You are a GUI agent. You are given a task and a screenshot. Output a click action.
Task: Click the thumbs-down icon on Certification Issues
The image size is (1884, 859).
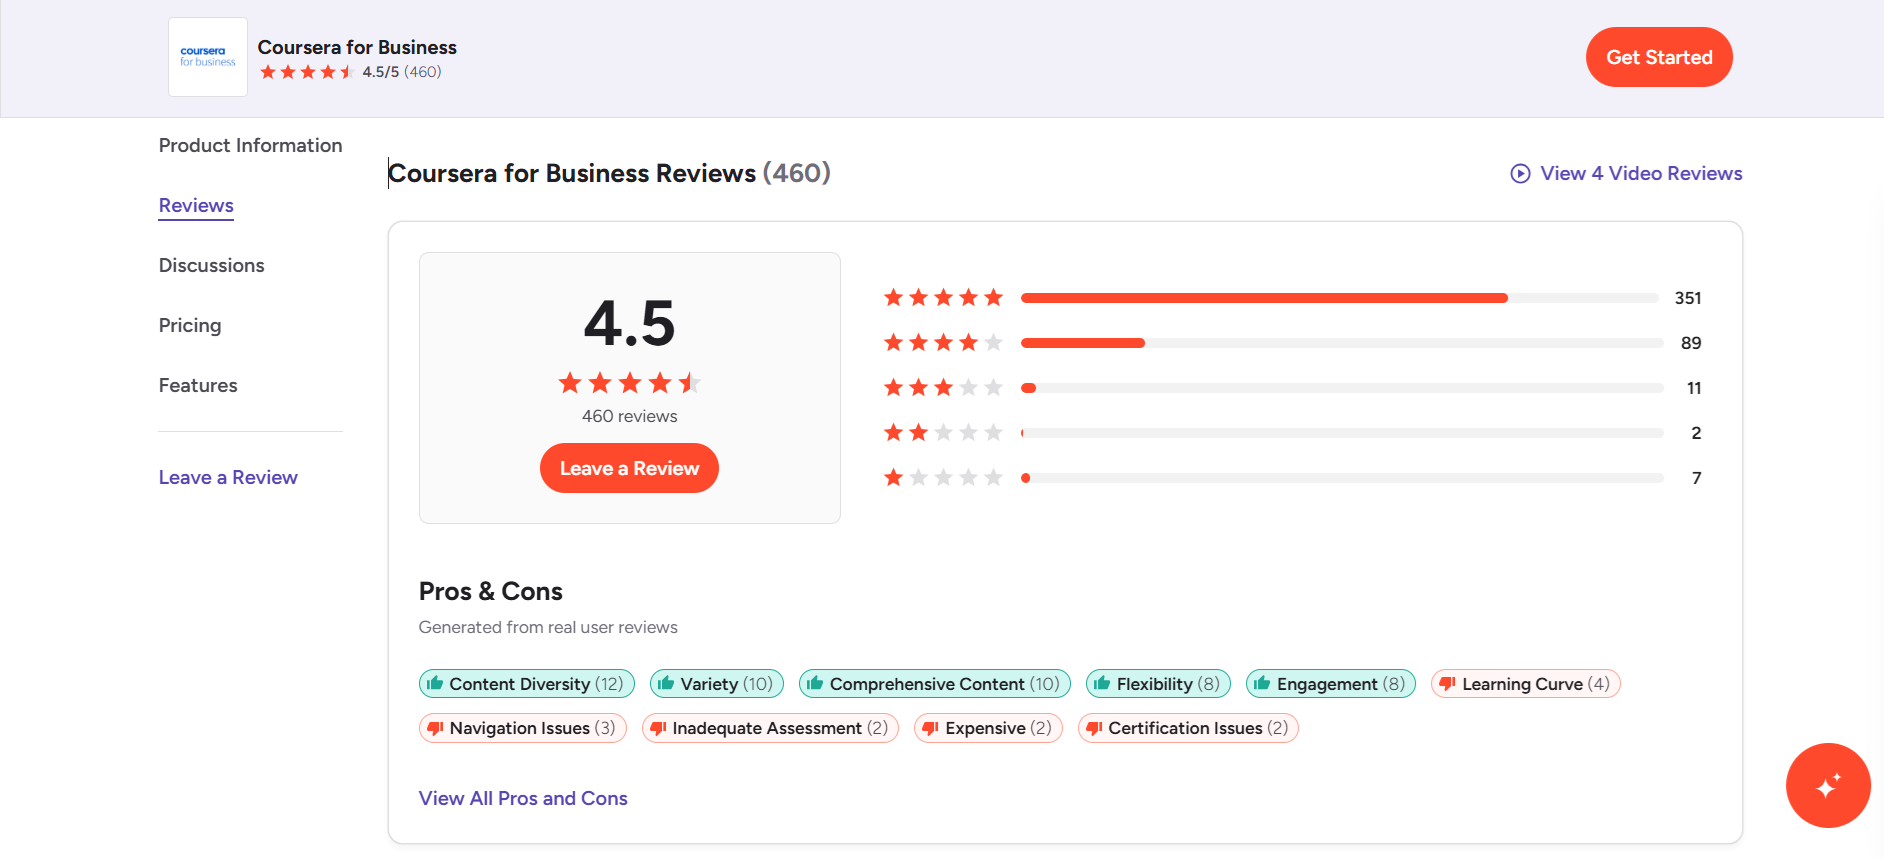pyautogui.click(x=1094, y=728)
